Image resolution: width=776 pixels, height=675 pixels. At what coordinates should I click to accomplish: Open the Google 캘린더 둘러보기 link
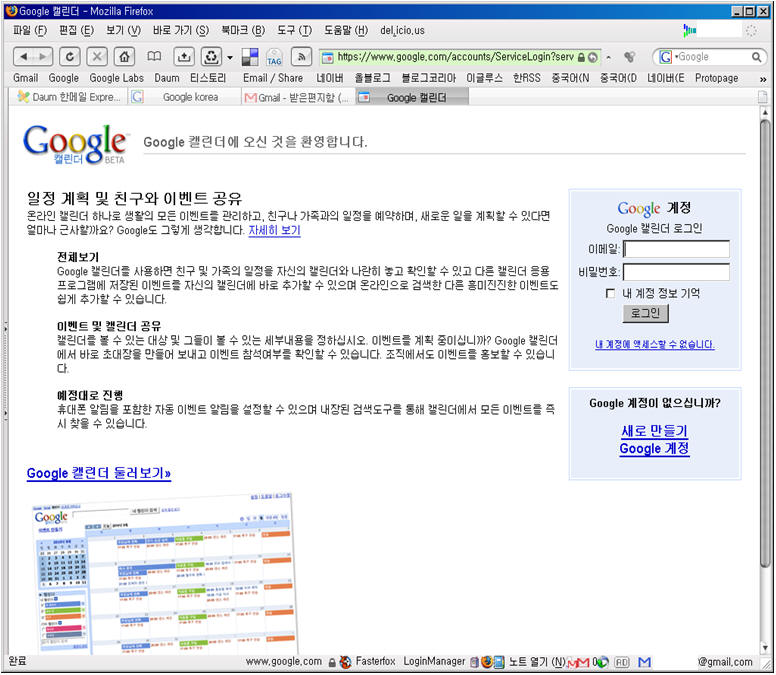point(99,473)
